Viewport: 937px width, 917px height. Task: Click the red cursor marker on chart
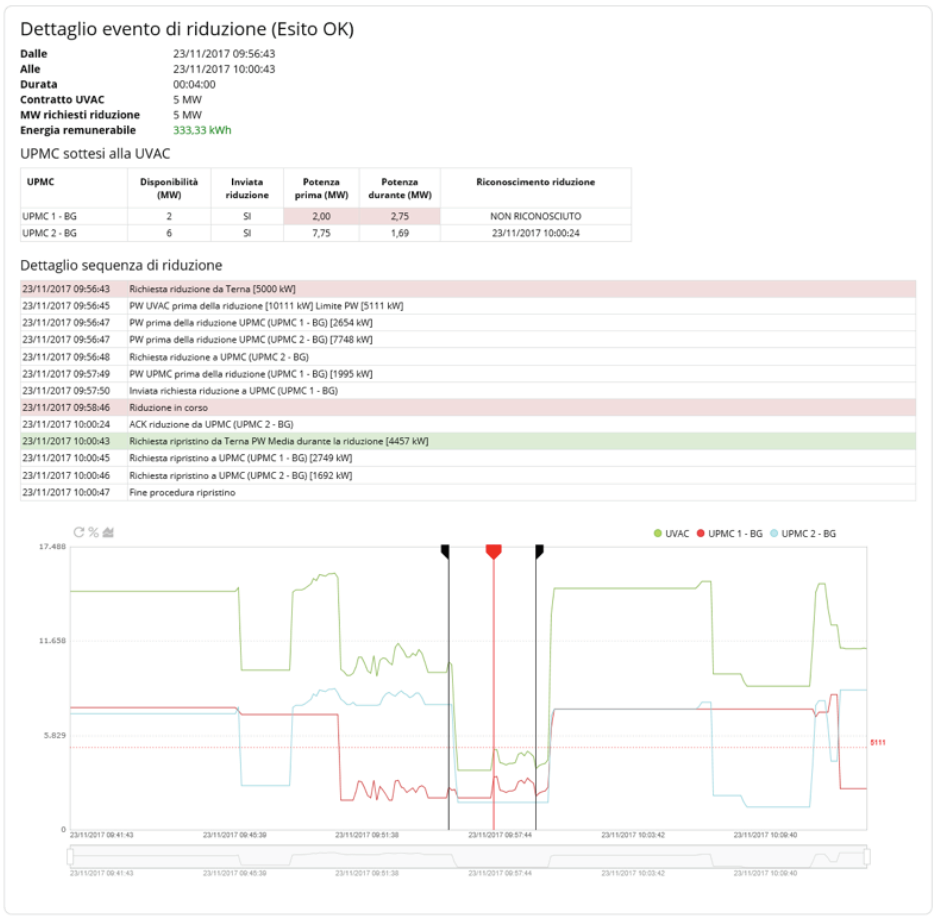click(493, 552)
